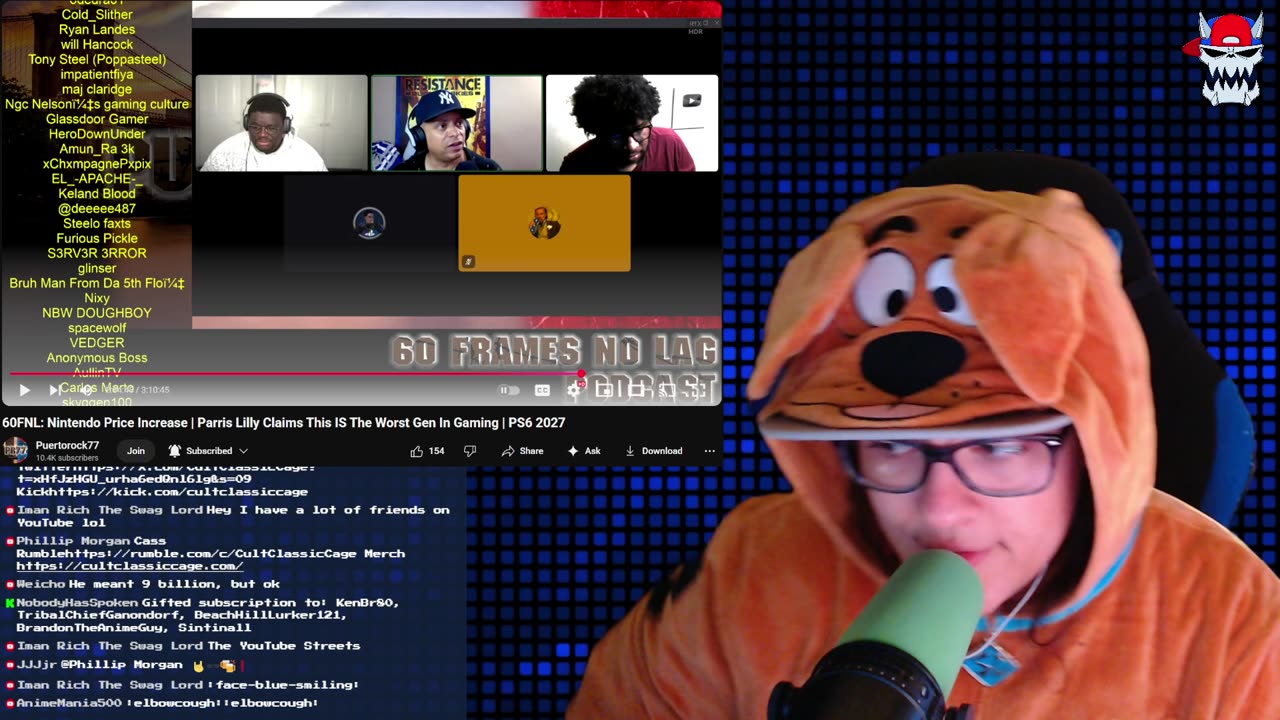Image resolution: width=1280 pixels, height=720 pixels.
Task: Skip to next video with Next button
Action: coord(55,390)
